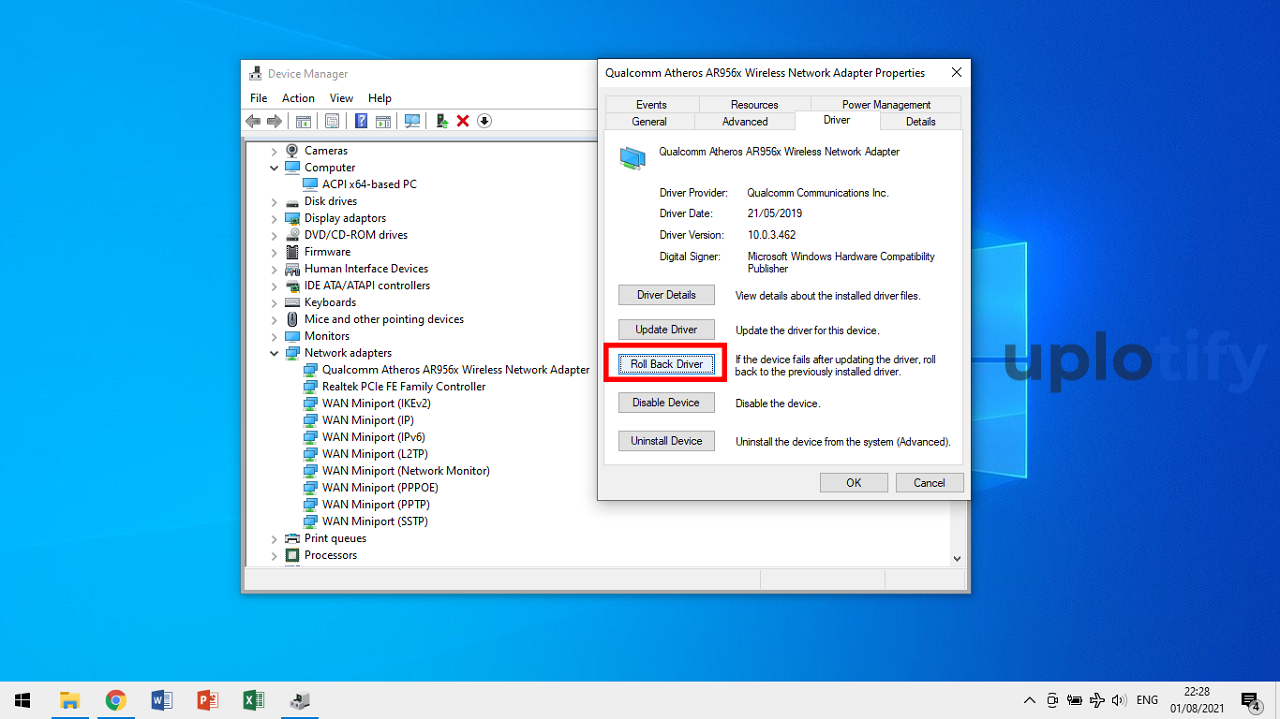This screenshot has width=1280, height=719.
Task: Switch to the Resources tab
Action: click(x=754, y=104)
